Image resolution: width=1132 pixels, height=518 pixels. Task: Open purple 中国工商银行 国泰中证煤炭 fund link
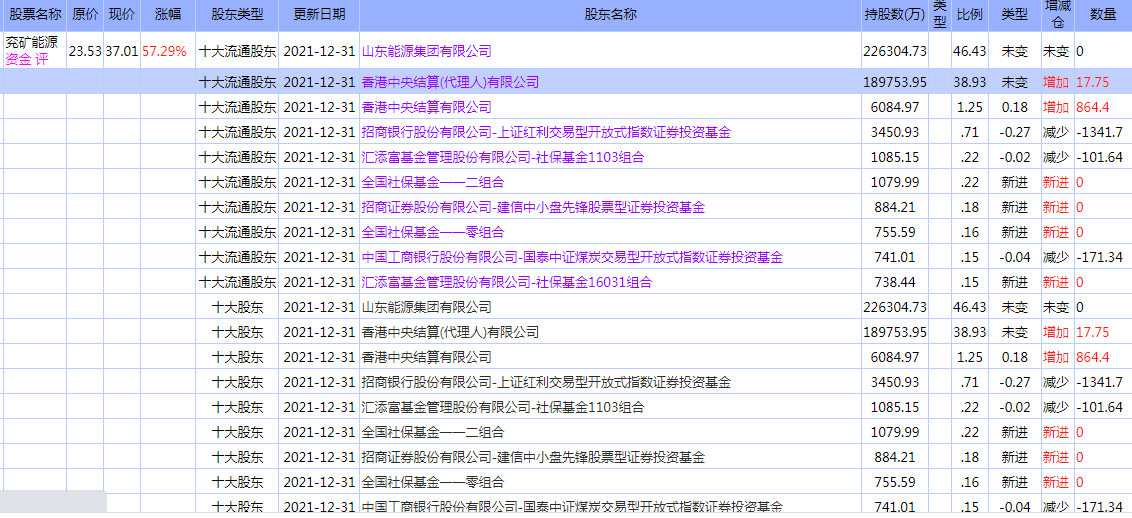(x=572, y=258)
